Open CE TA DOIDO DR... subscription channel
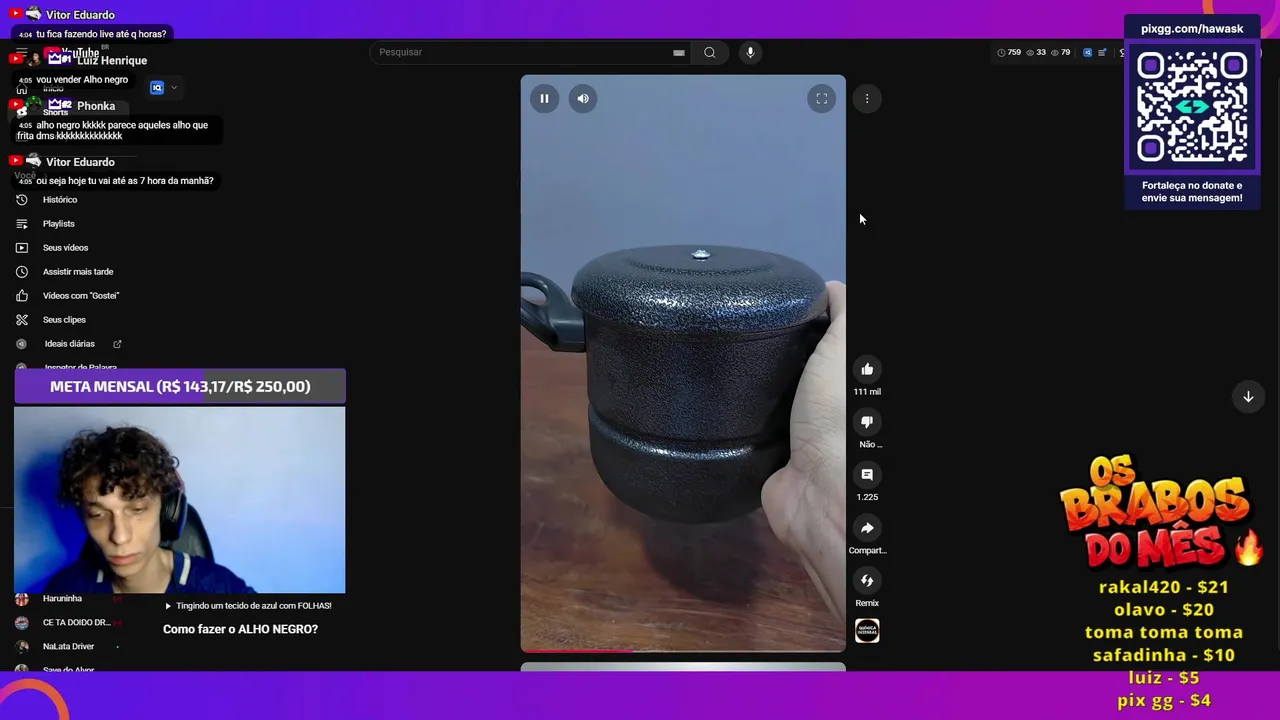This screenshot has height=720, width=1280. coord(76,623)
